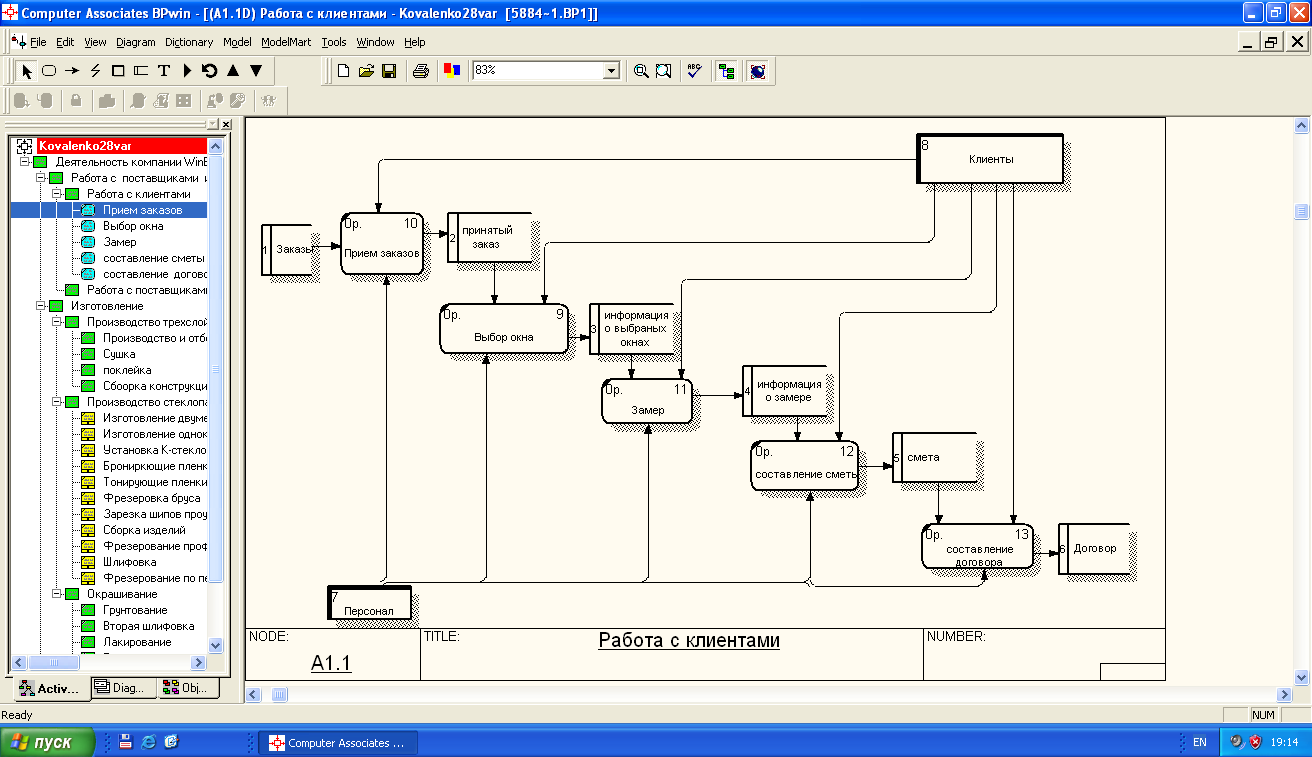Collapse the Окрашивание tree node
The width and height of the screenshot is (1312, 757).
click(x=57, y=594)
